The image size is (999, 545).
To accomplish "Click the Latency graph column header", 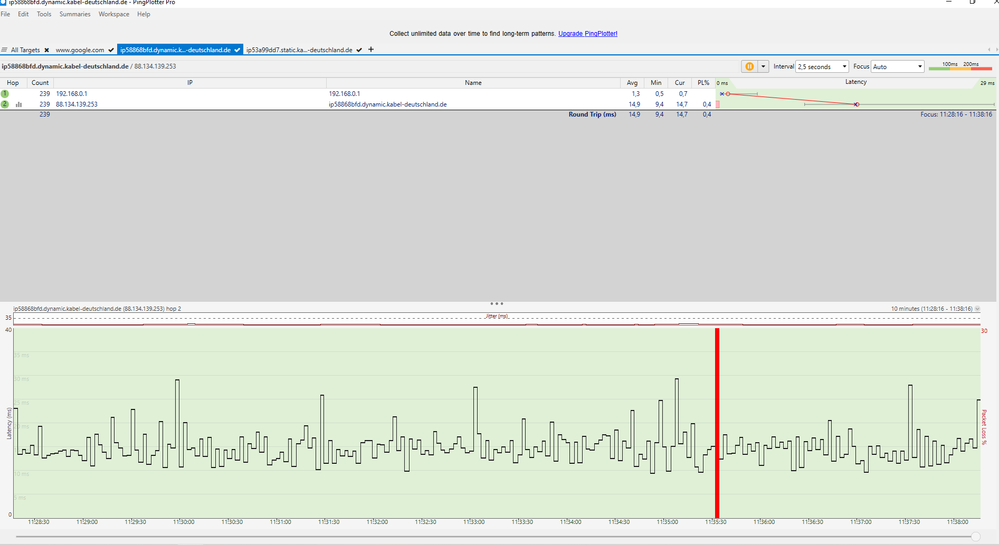I will [856, 82].
